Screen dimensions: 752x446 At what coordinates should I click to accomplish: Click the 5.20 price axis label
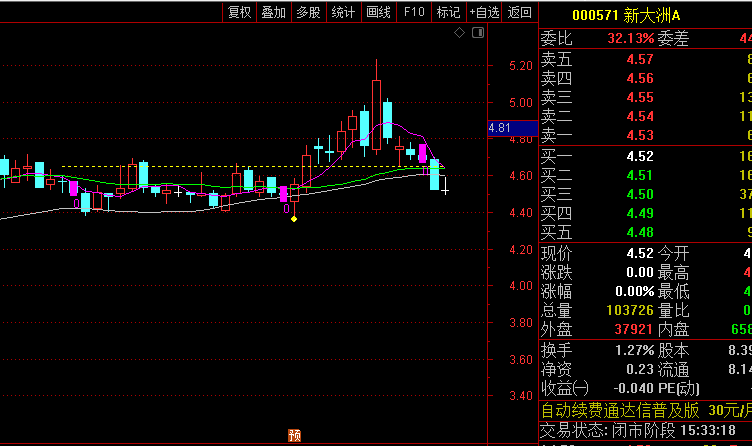521,66
